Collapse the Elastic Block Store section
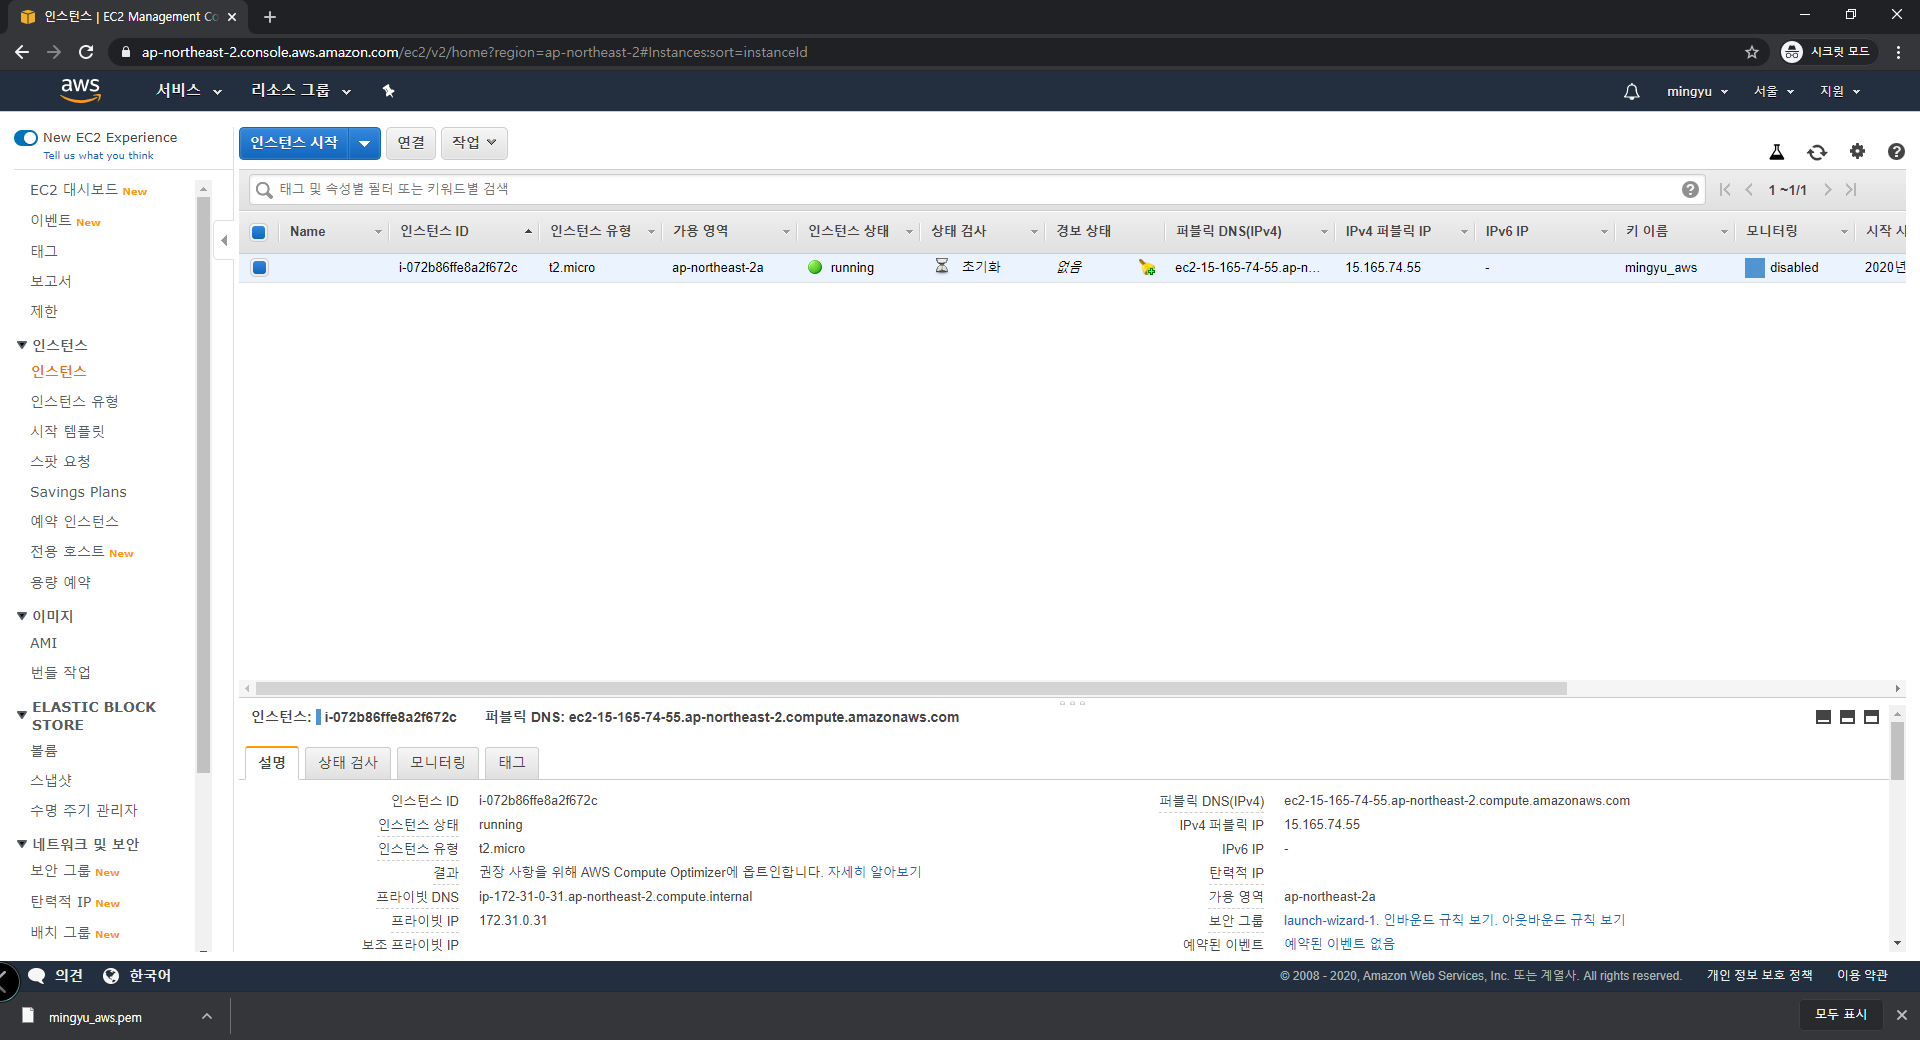Image resolution: width=1920 pixels, height=1040 pixels. [x=22, y=715]
